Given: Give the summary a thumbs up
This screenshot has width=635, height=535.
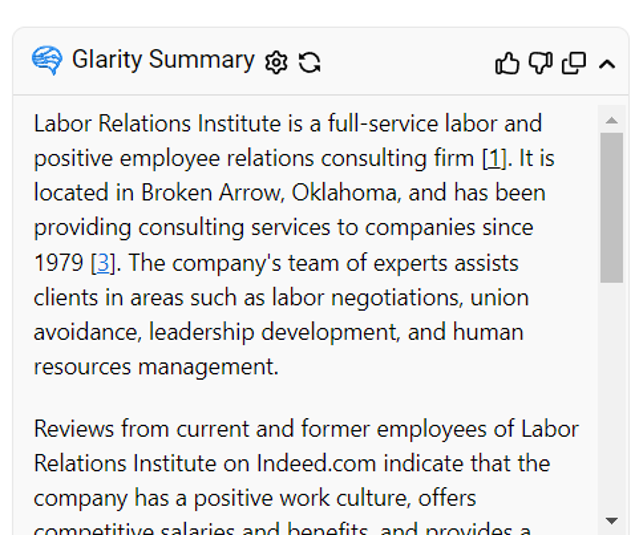Looking at the screenshot, I should coord(507,63).
